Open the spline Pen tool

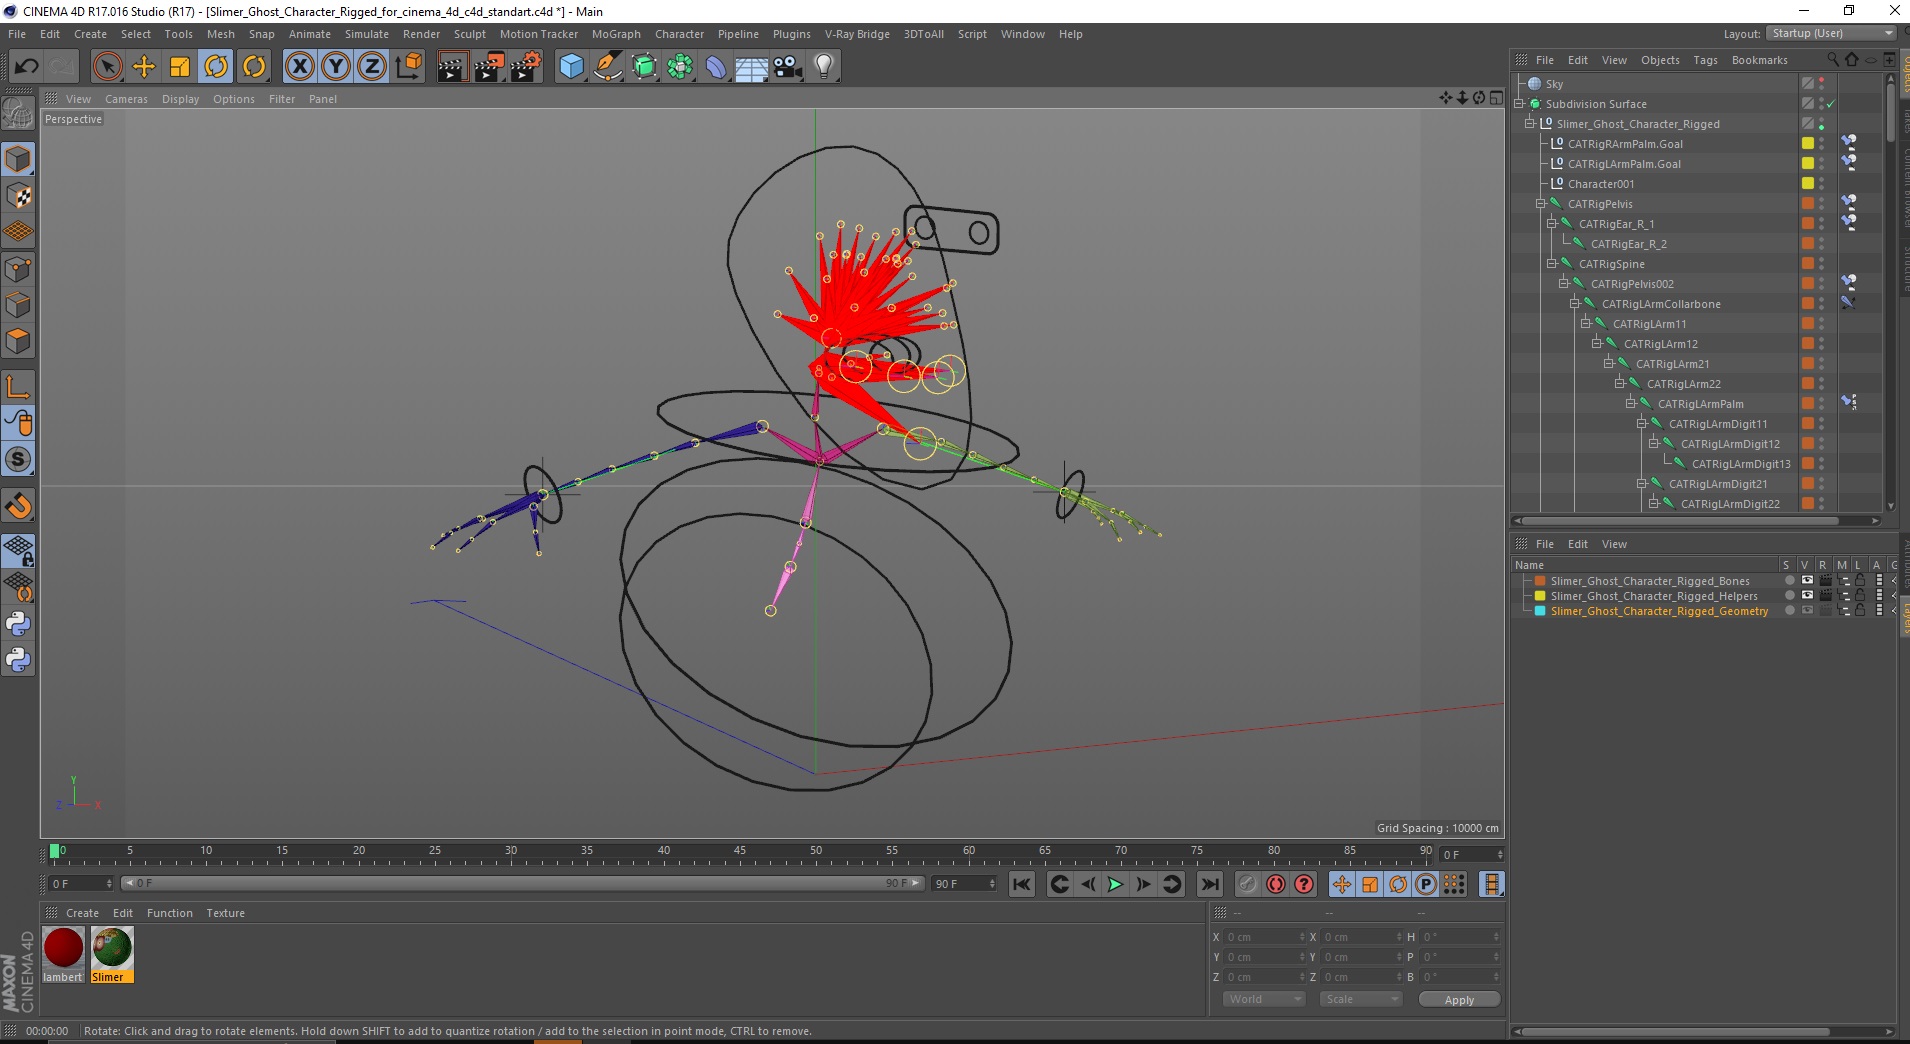pos(607,67)
